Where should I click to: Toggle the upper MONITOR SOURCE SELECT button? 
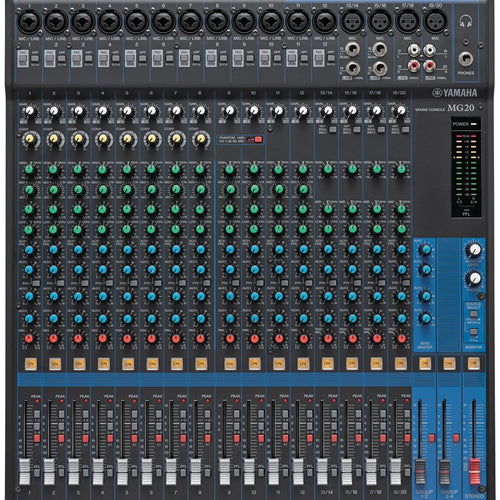click(473, 315)
